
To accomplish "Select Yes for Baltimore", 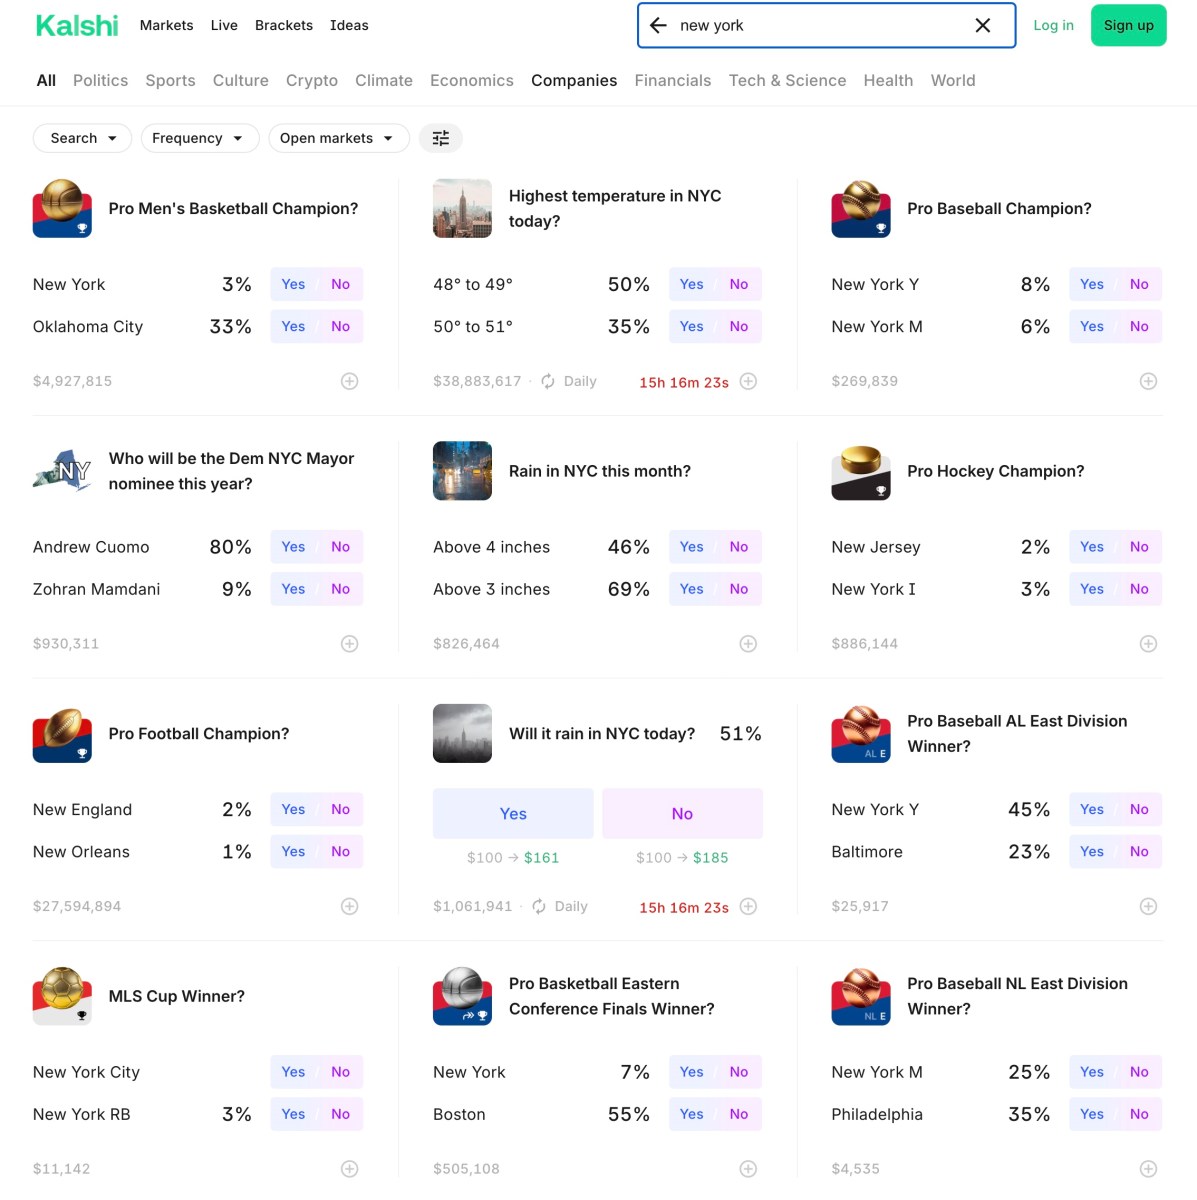I will 1092,852.
